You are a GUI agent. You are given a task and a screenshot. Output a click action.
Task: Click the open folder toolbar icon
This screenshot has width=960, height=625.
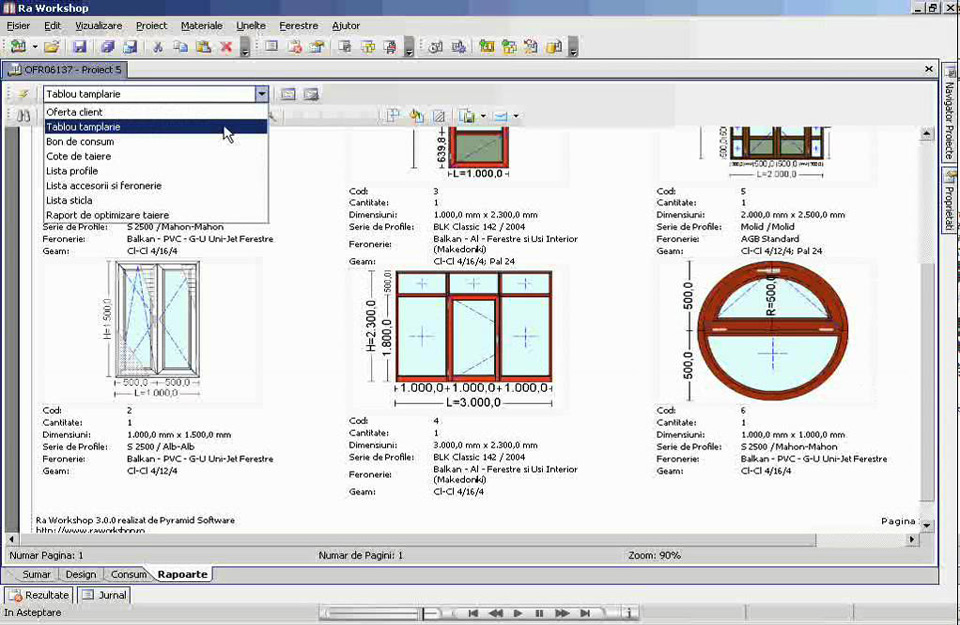coord(52,47)
